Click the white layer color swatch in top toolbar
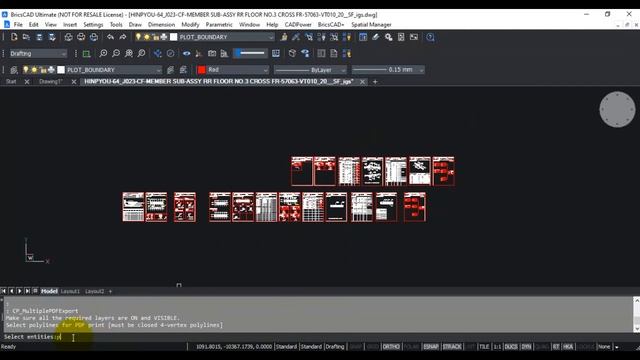 point(173,37)
